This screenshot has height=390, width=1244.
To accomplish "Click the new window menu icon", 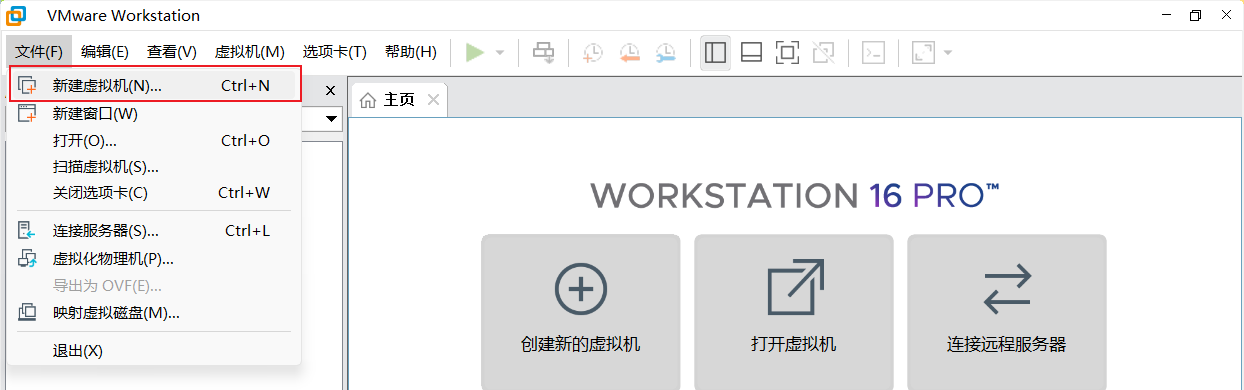I will point(28,113).
